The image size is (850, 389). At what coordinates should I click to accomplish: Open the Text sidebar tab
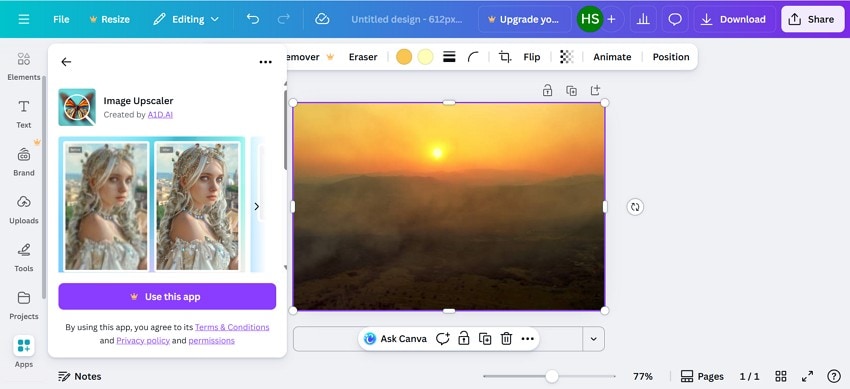23,114
